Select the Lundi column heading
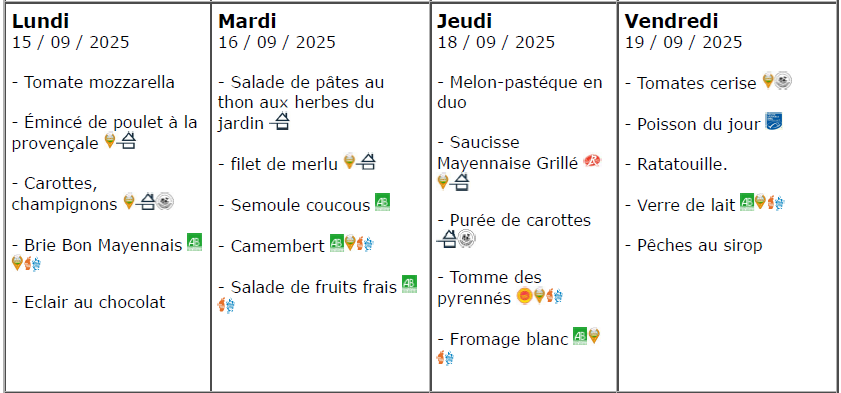The image size is (841, 393). point(40,21)
